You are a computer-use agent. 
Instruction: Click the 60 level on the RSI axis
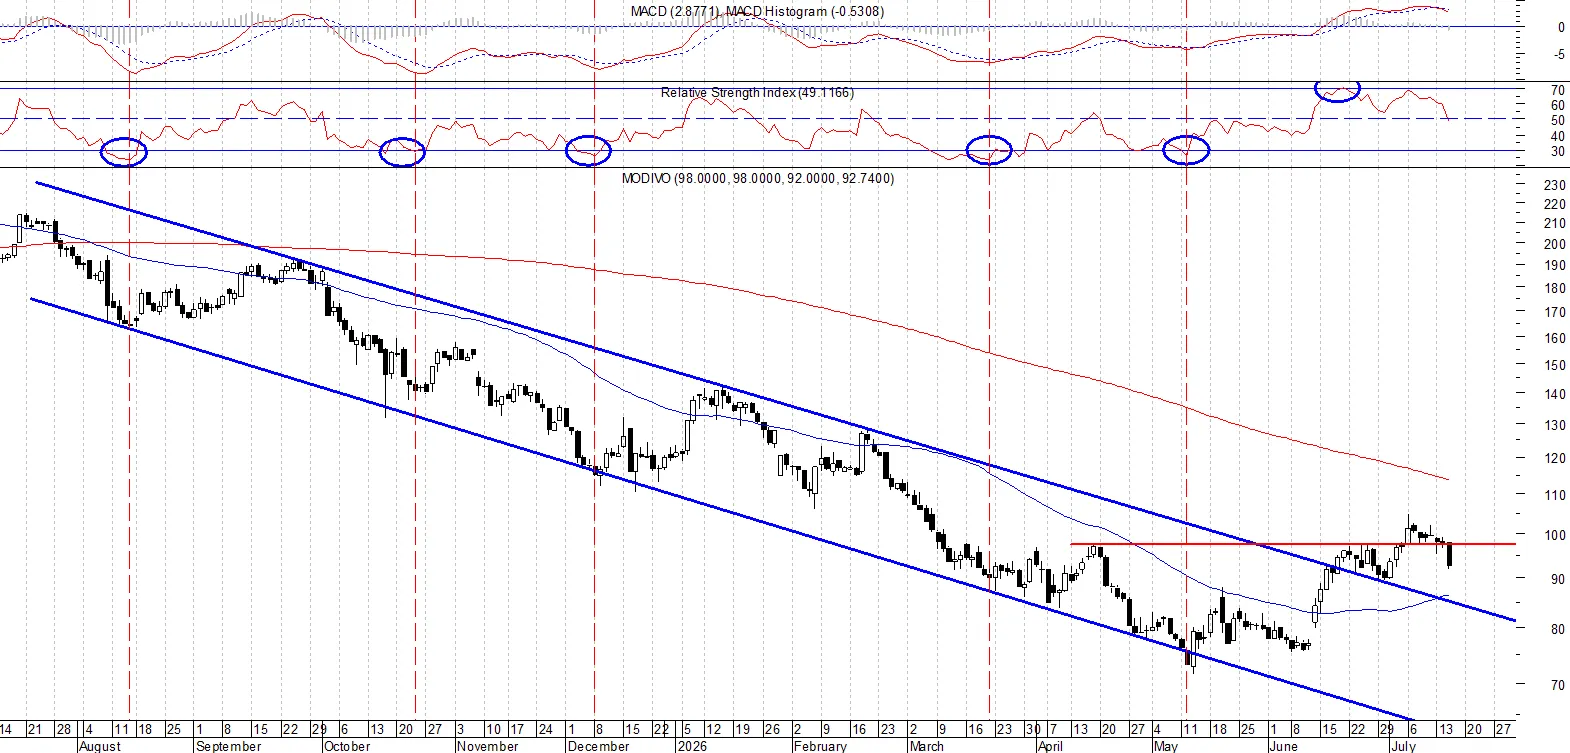1558,106
